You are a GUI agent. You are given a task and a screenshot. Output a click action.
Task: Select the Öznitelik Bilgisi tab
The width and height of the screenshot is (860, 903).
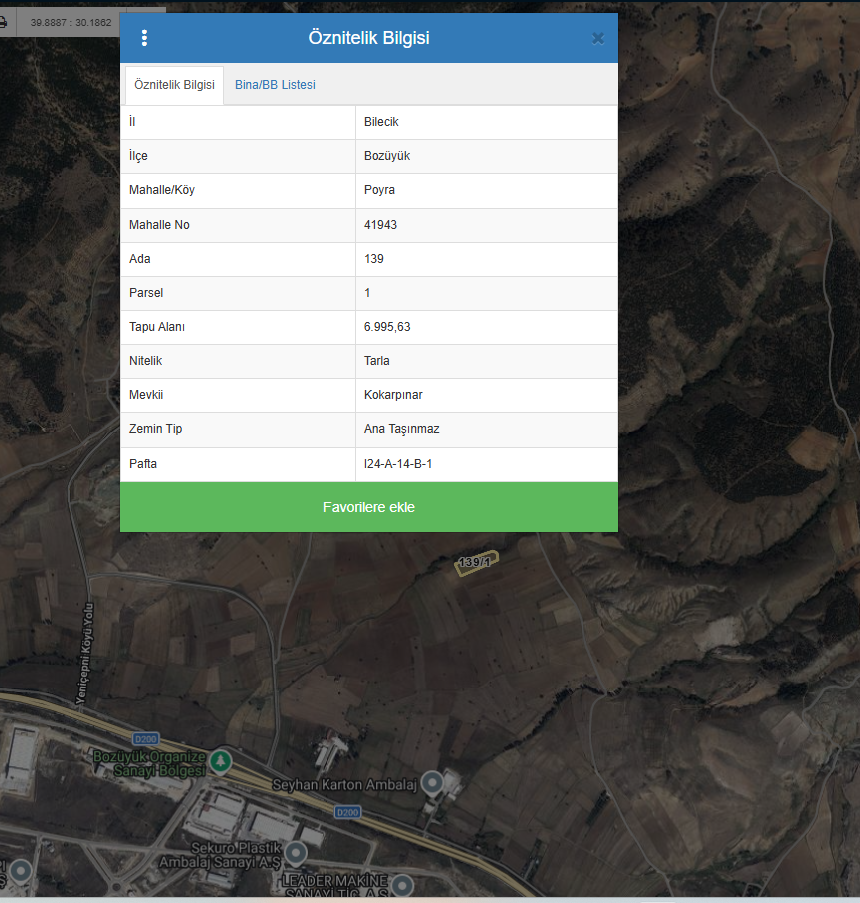coord(175,85)
